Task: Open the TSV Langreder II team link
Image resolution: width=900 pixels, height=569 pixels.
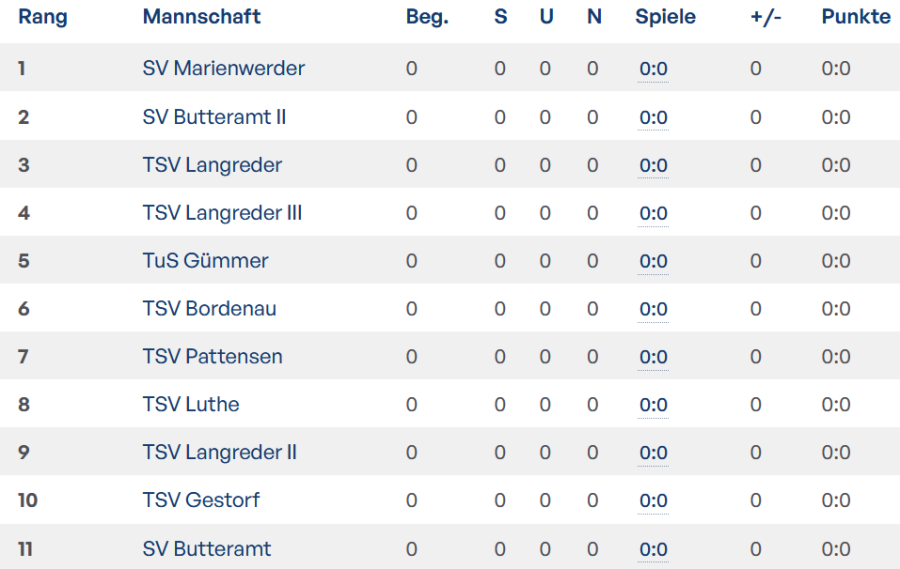Action: pos(219,453)
